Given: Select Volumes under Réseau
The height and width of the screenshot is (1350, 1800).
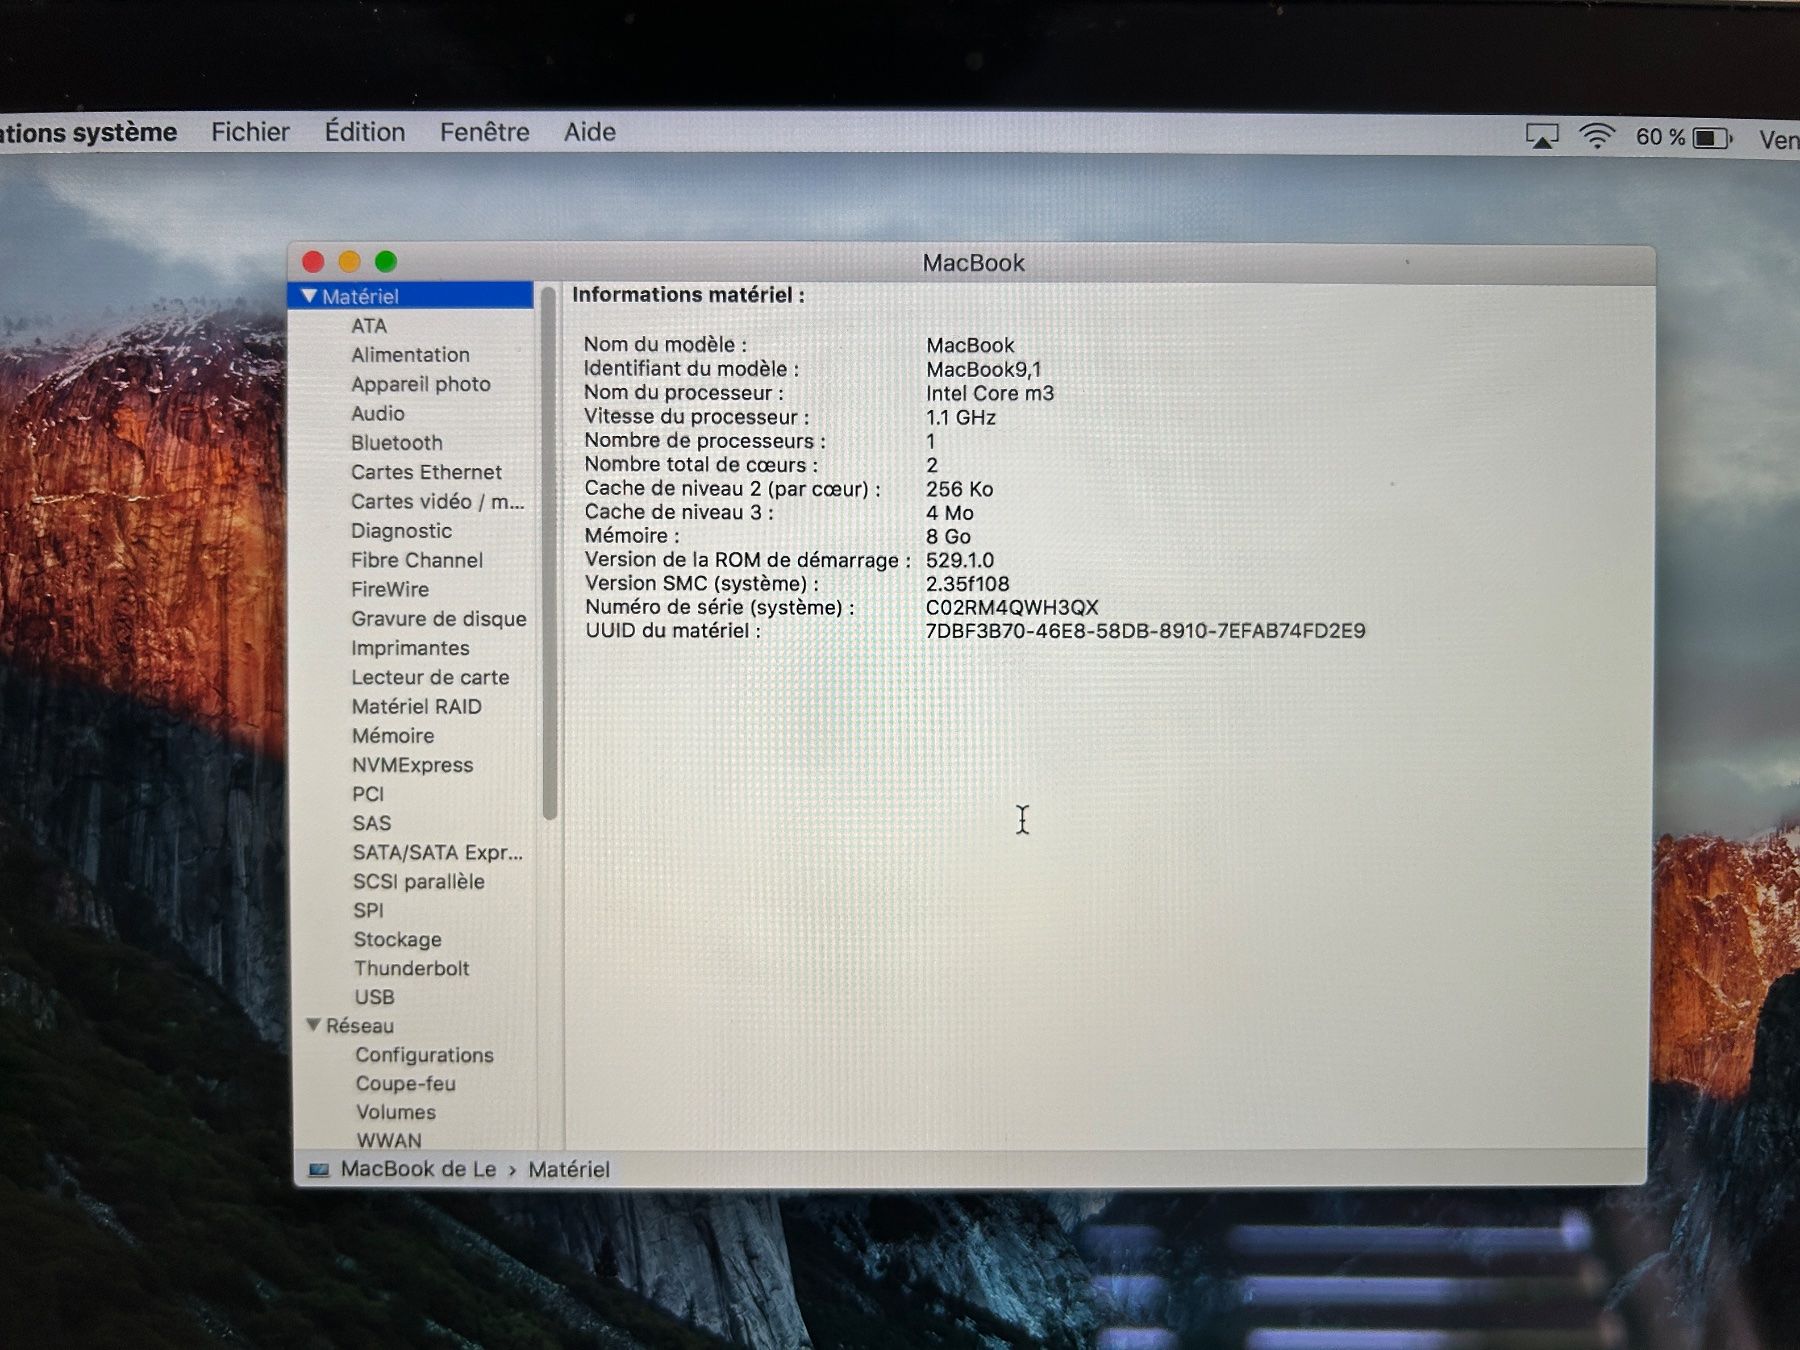Looking at the screenshot, I should 396,1113.
